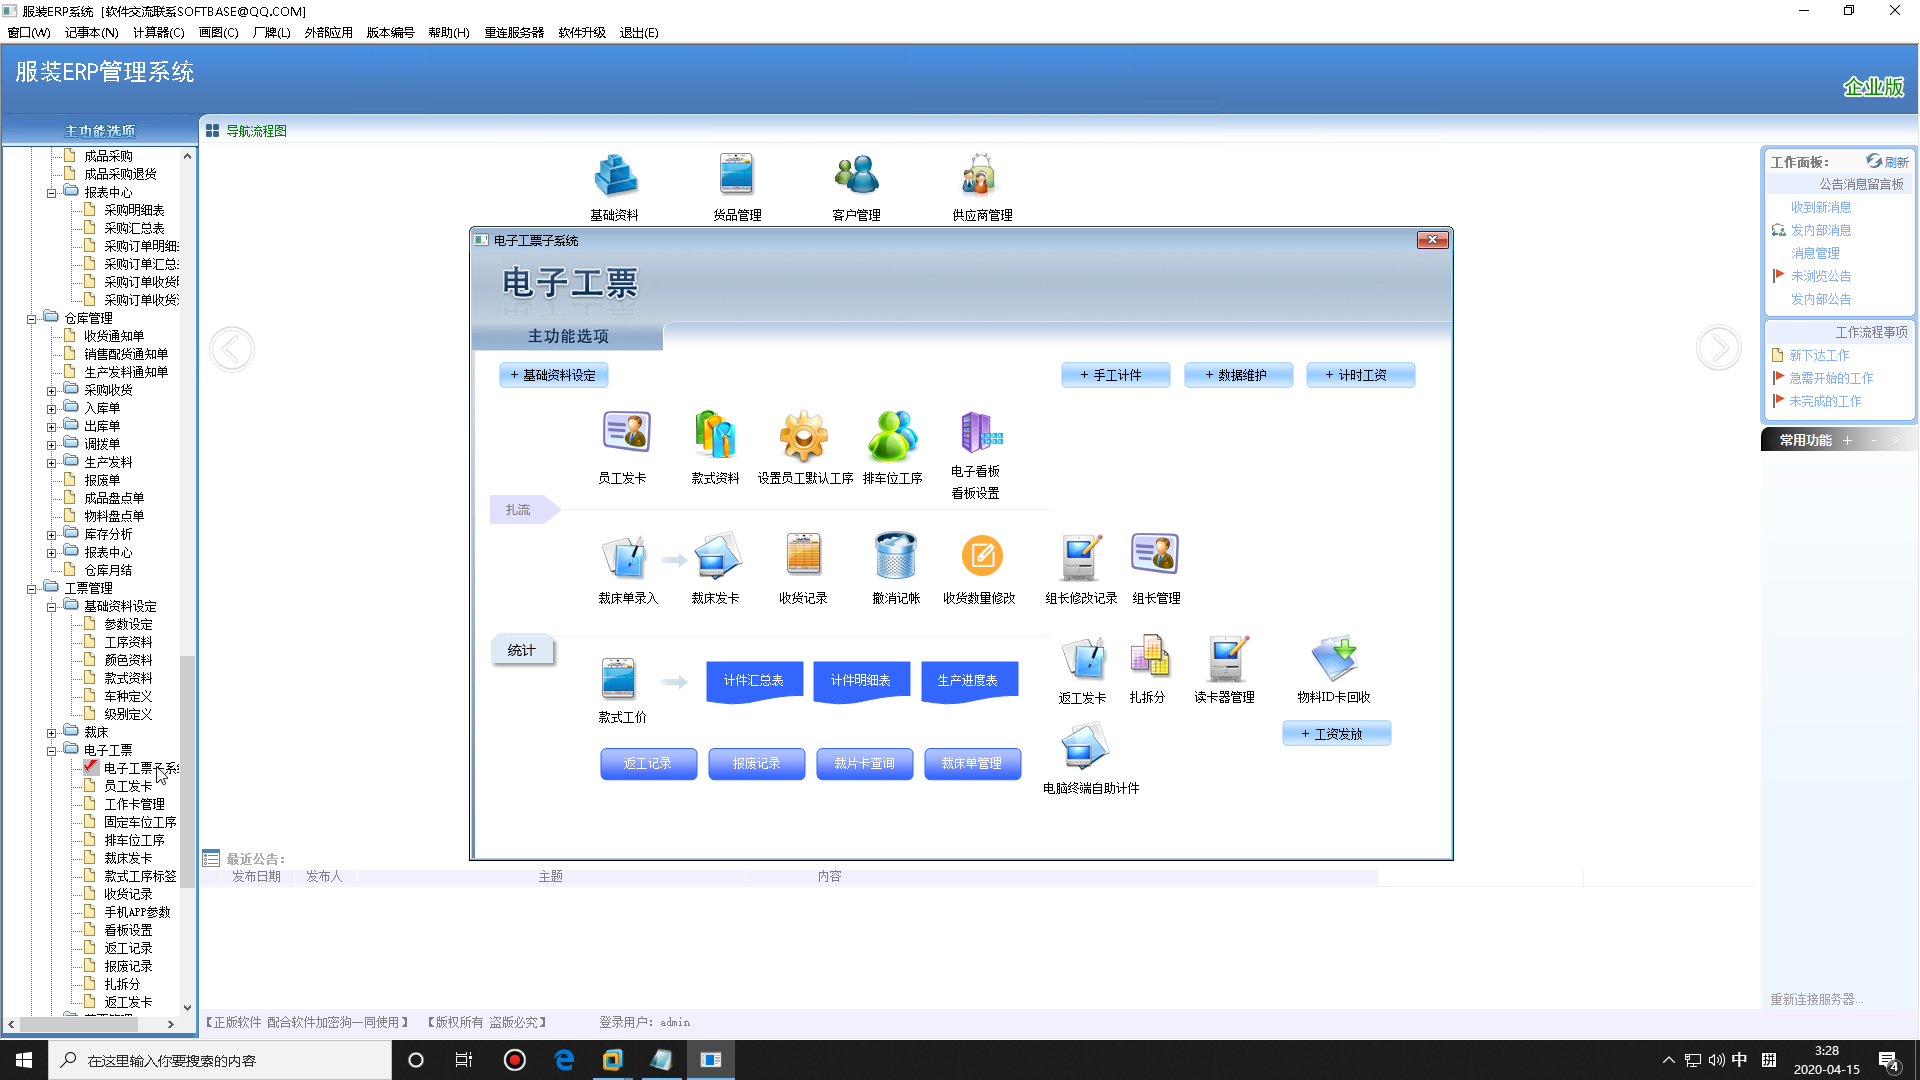Viewport: 1920px width, 1080px height.
Task: Open 物料ID卡回收 download icon
Action: pyautogui.click(x=1334, y=657)
